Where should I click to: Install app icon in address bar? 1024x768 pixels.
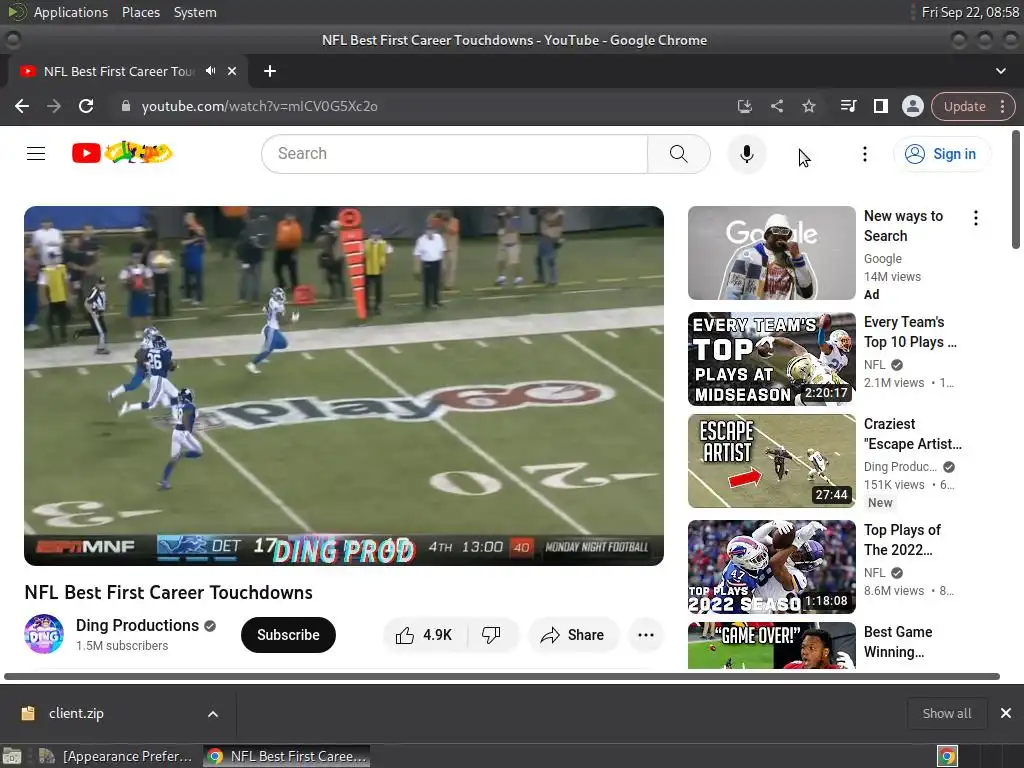point(744,106)
